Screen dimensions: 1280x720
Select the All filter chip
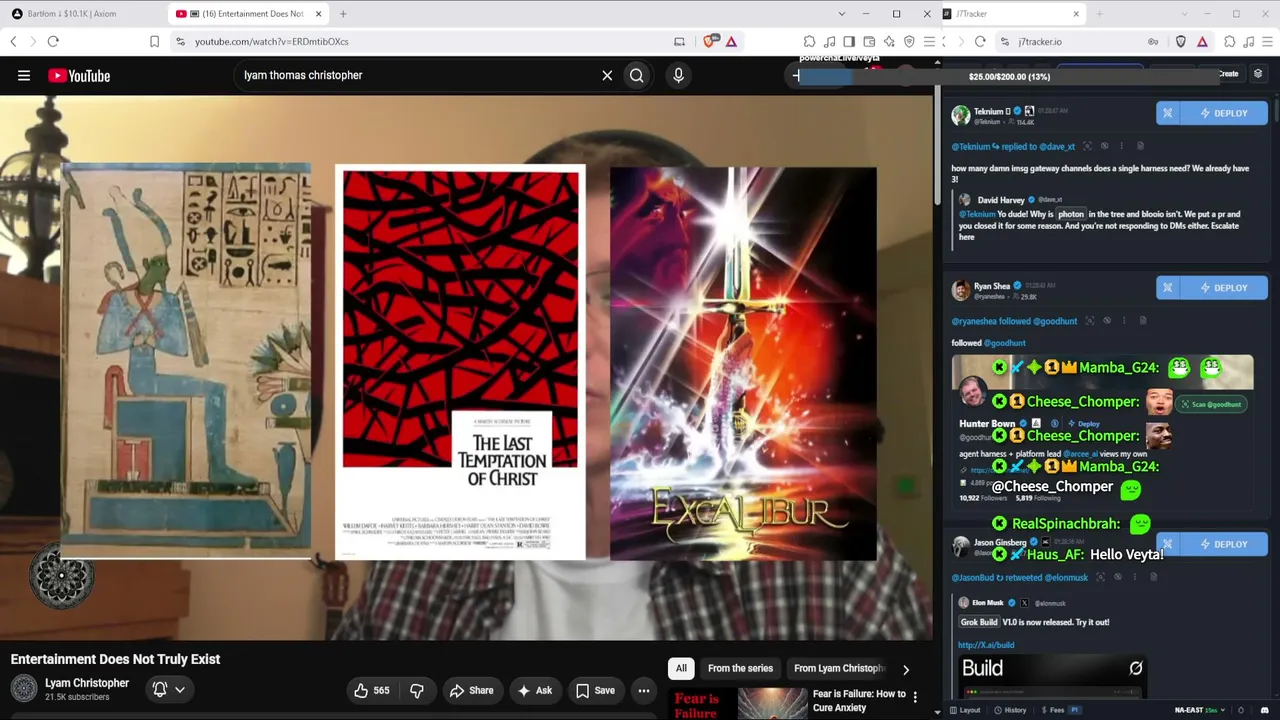click(681, 668)
